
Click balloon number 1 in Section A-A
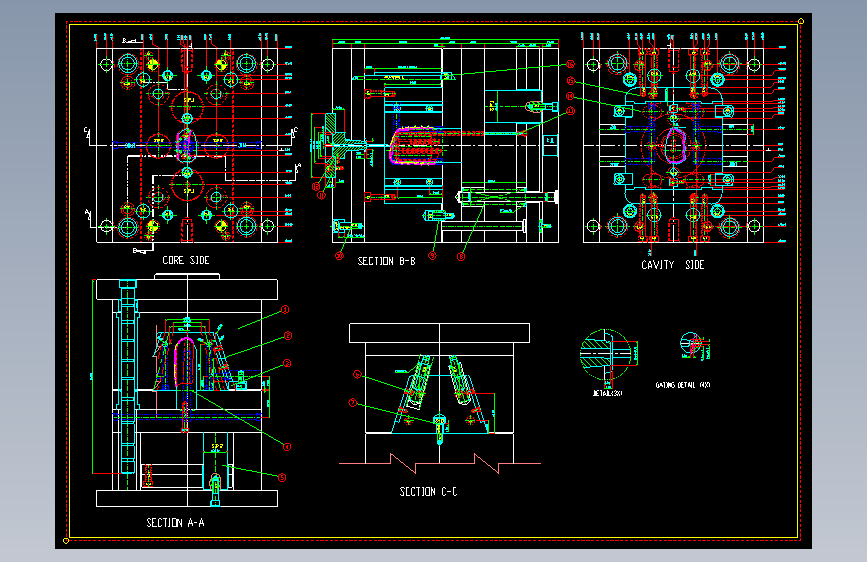point(285,310)
